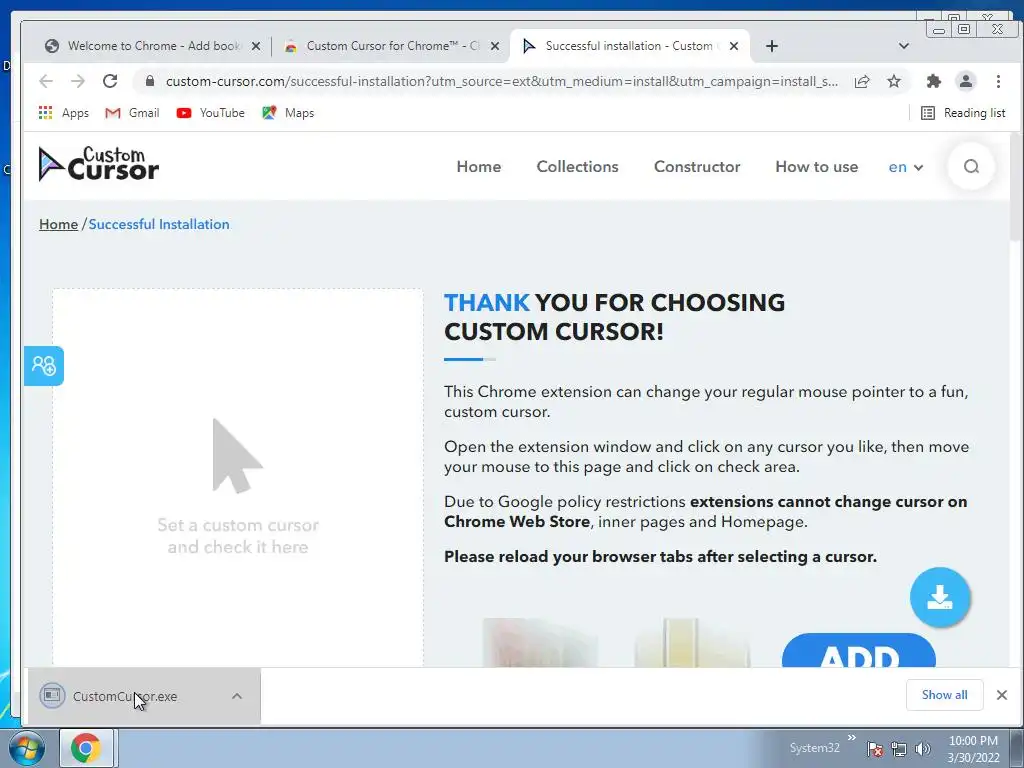The width and height of the screenshot is (1024, 768).
Task: Reload the current page
Action: pyautogui.click(x=110, y=81)
